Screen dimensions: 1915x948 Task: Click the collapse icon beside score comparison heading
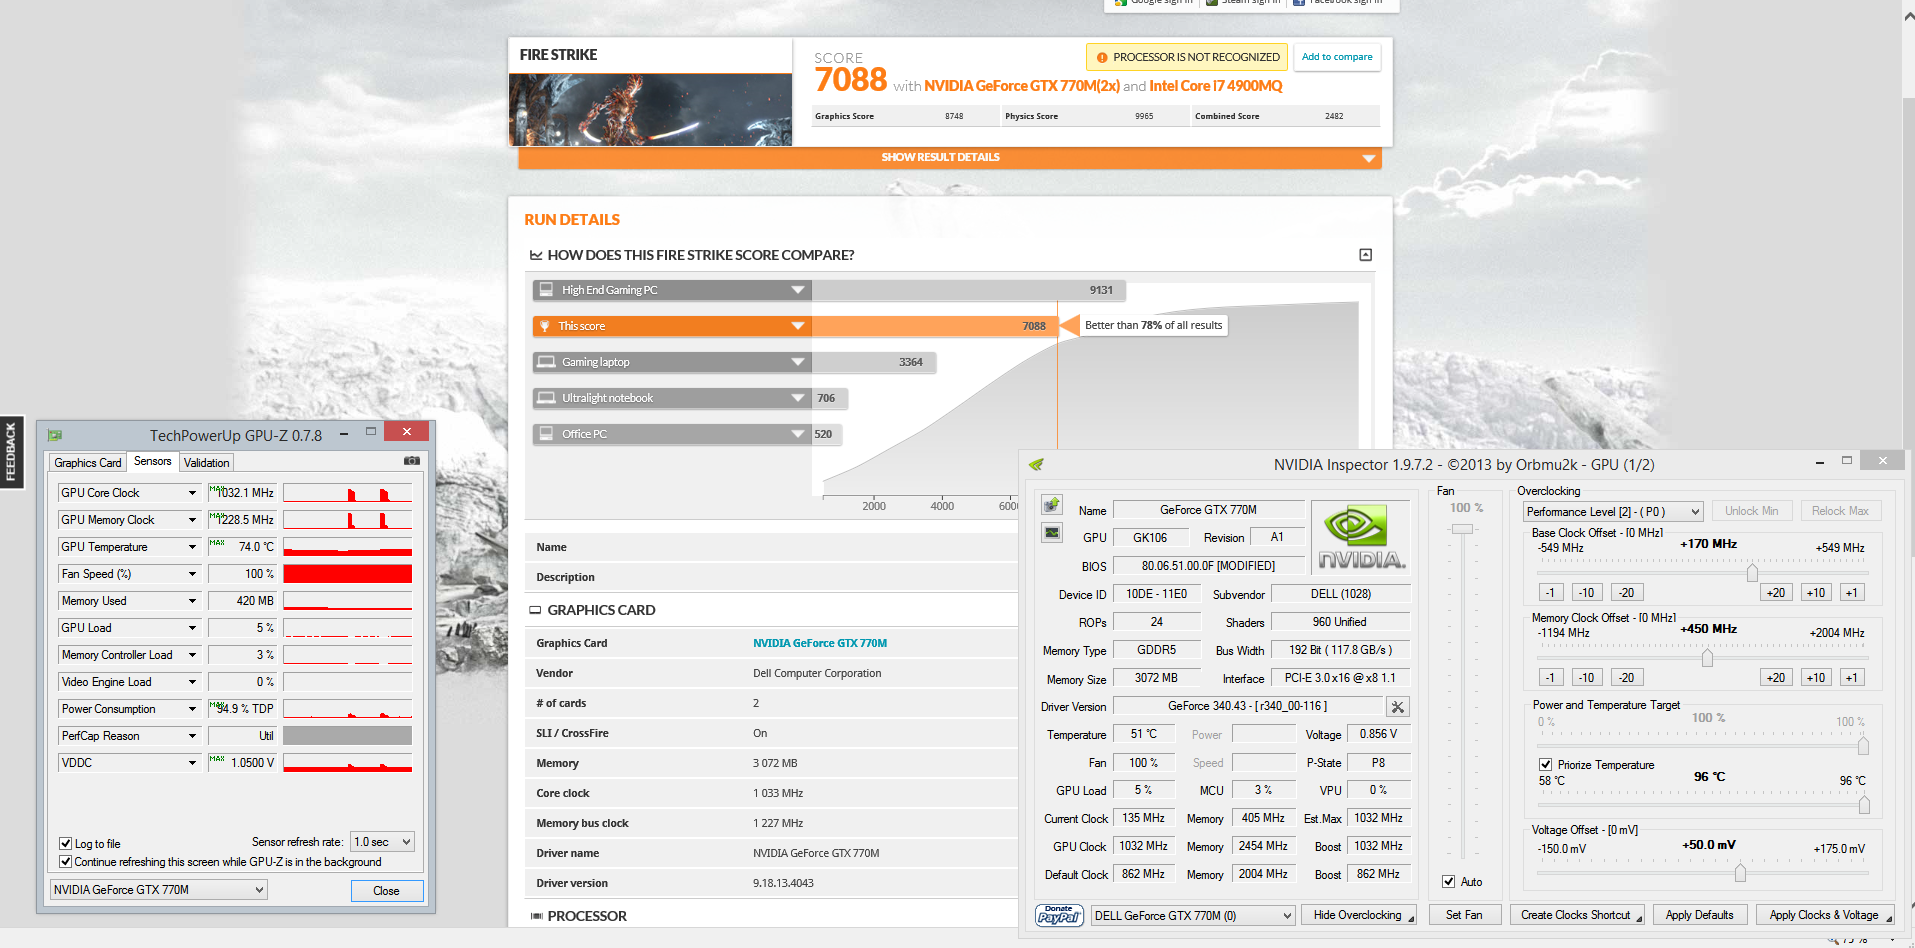tap(1366, 255)
